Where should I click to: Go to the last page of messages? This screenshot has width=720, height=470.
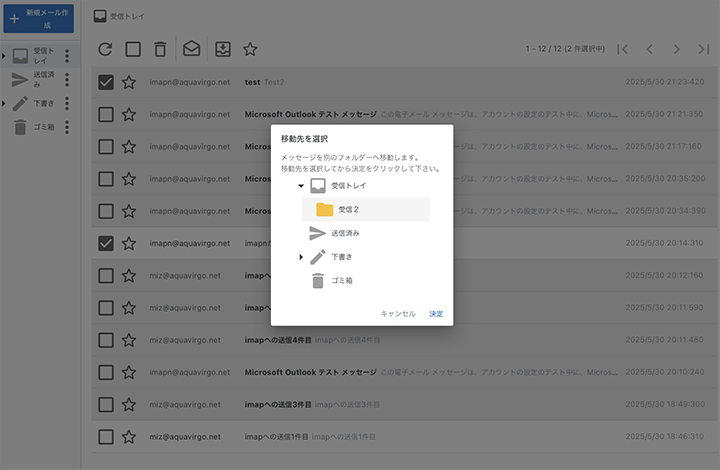coord(703,49)
